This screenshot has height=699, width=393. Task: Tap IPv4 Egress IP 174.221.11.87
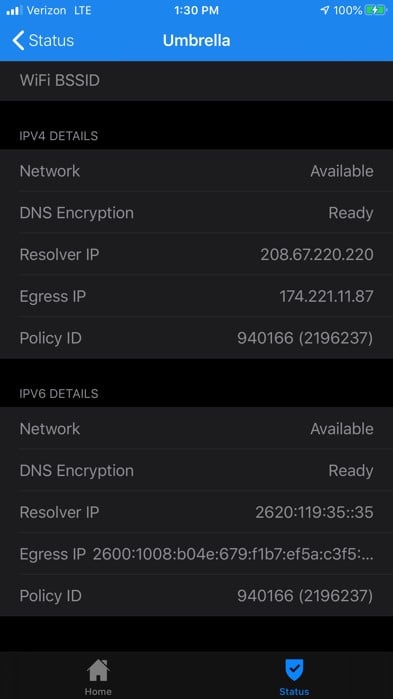pyautogui.click(x=327, y=296)
